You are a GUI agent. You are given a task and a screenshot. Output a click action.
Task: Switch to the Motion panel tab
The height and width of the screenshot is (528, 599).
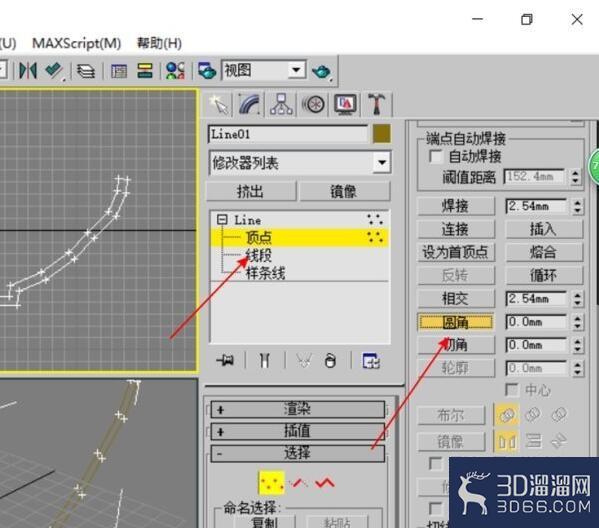pos(313,104)
